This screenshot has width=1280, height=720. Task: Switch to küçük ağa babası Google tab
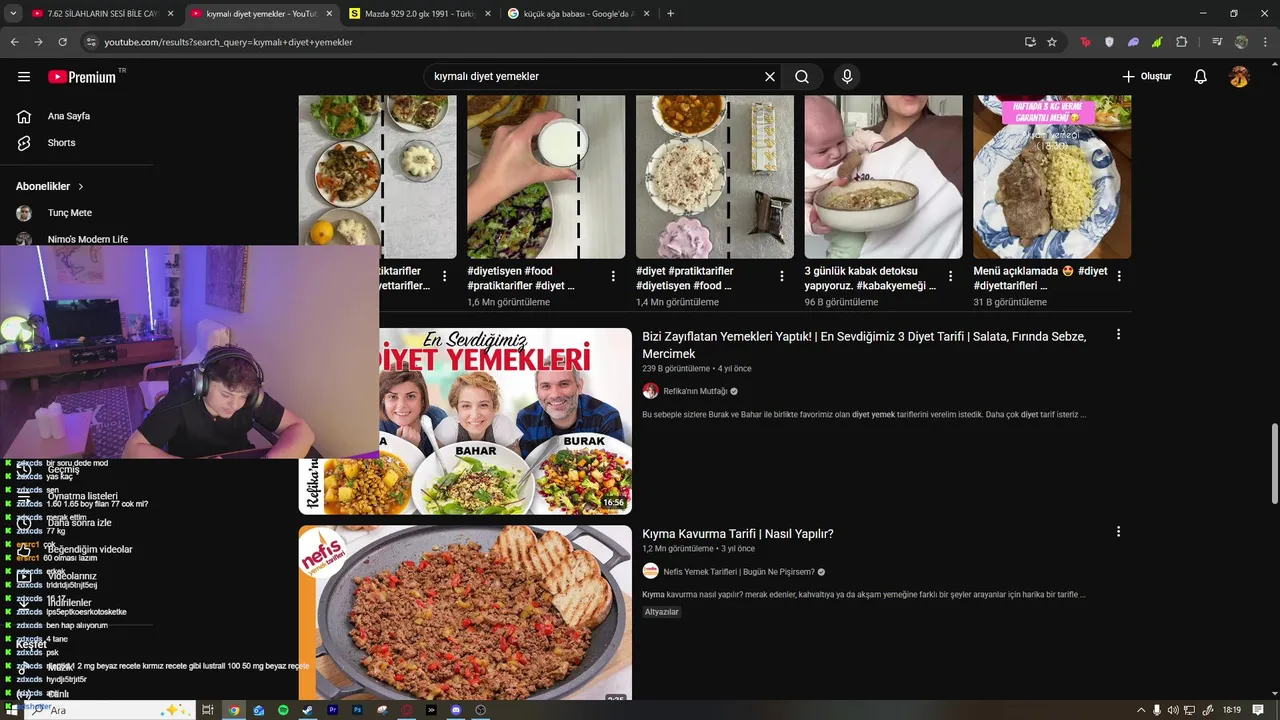(x=578, y=14)
